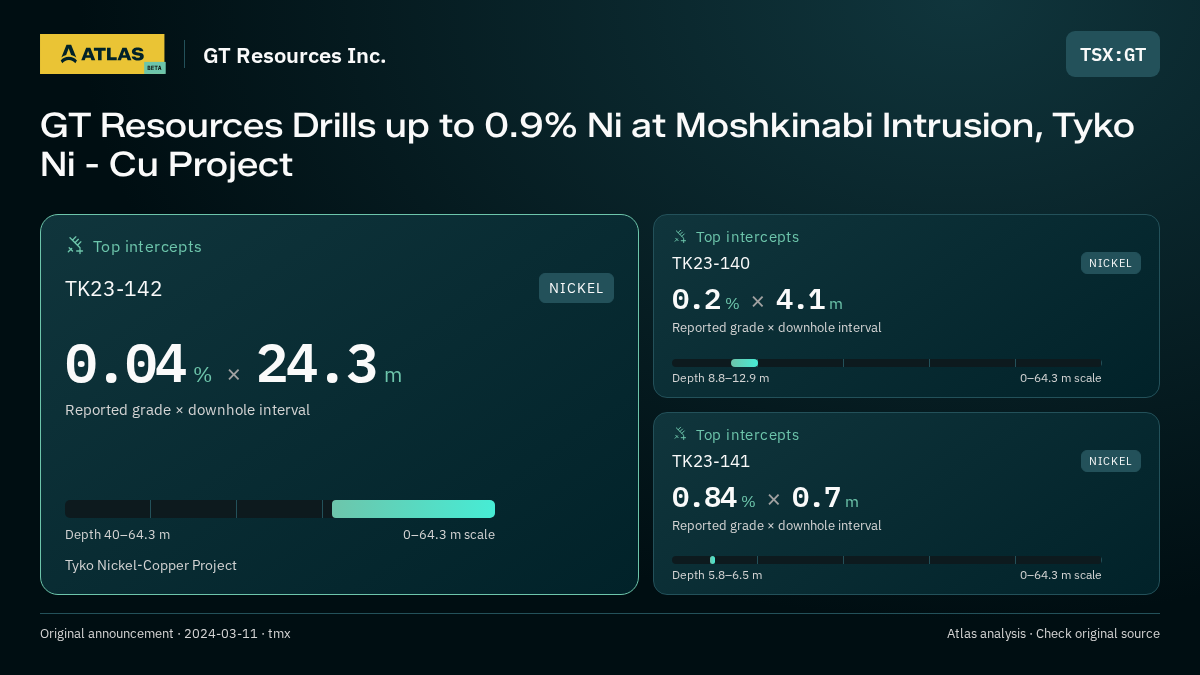Click '0–64.3 m scale' in TK23-141 card
This screenshot has width=1200, height=675.
pyautogui.click(x=1060, y=575)
